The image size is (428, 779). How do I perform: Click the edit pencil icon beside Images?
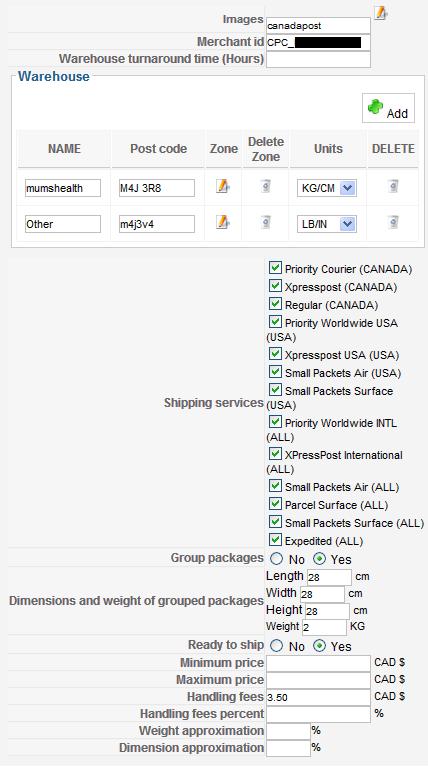[x=381, y=12]
